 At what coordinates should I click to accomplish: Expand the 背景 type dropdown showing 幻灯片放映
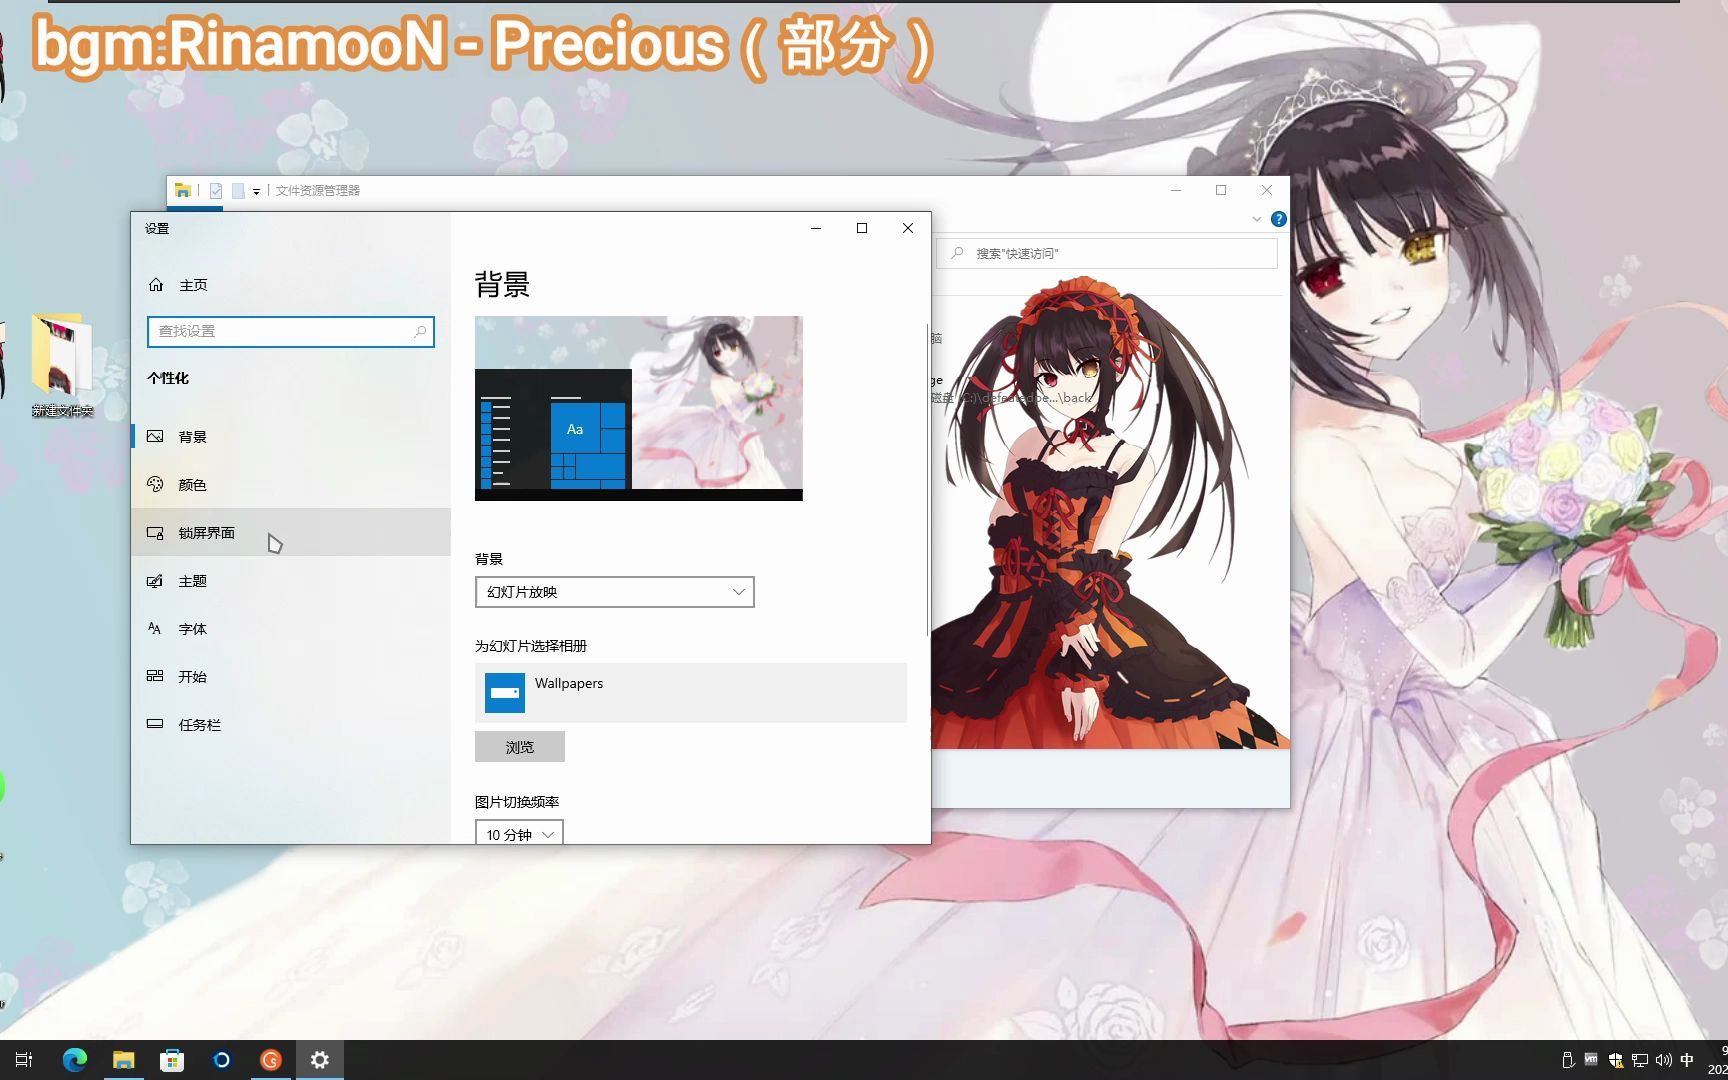(x=614, y=592)
